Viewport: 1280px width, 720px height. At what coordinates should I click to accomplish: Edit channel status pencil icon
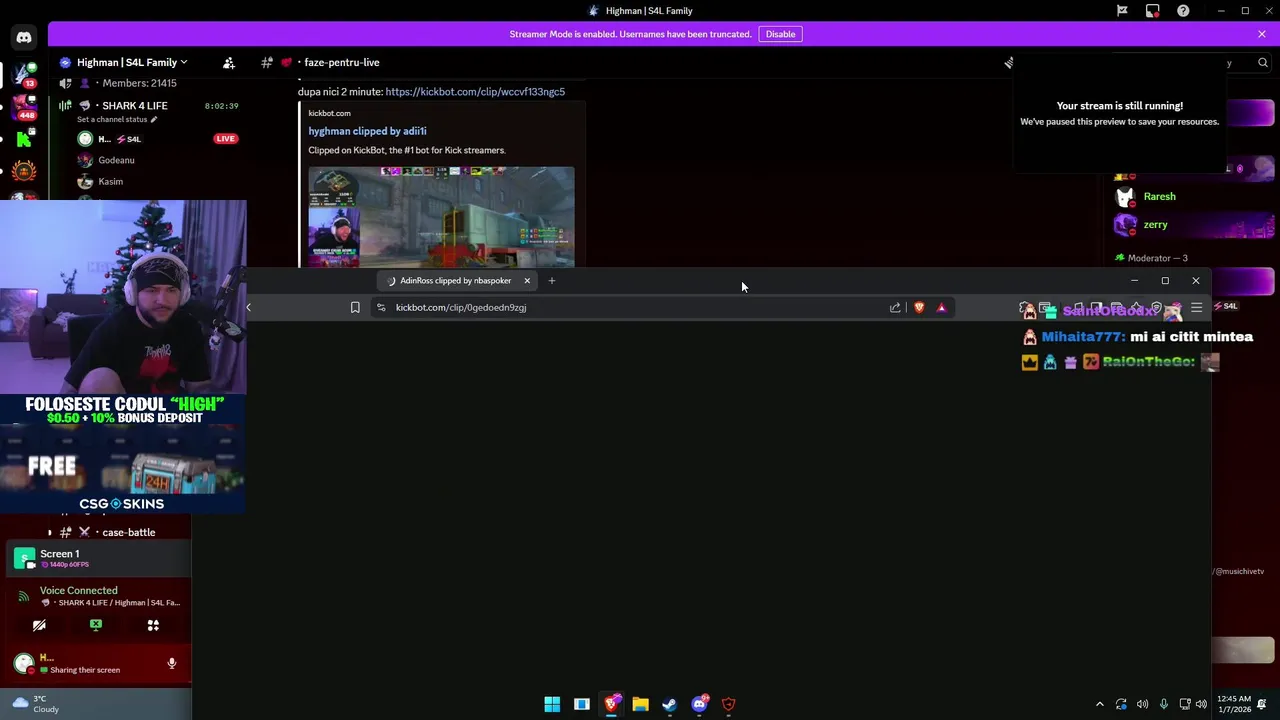click(154, 120)
